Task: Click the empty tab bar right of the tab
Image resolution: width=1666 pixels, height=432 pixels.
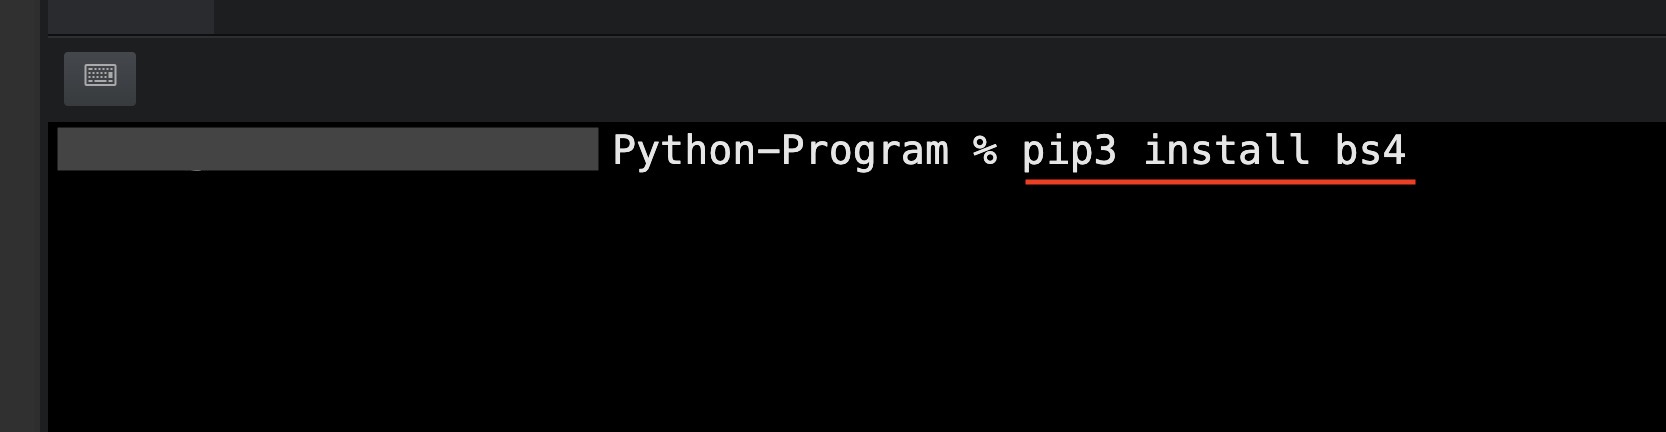Action: click(900, 16)
